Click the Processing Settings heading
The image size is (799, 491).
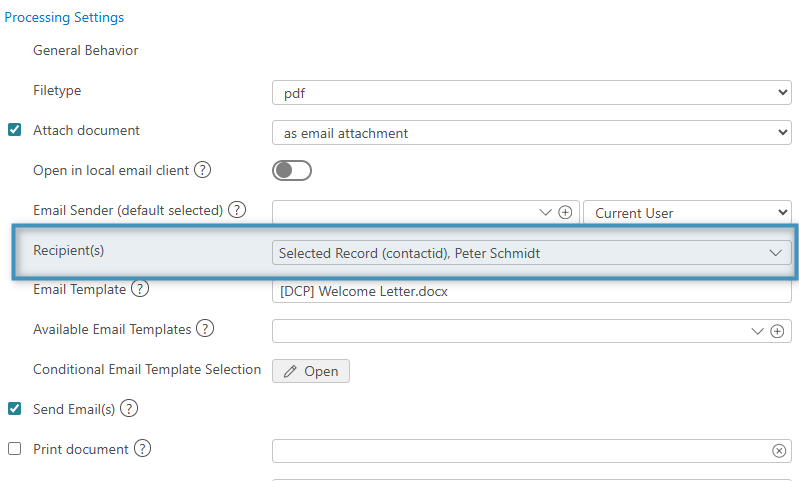point(64,17)
